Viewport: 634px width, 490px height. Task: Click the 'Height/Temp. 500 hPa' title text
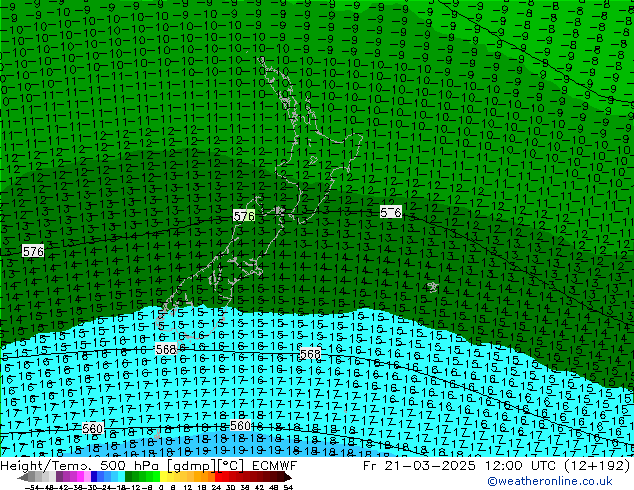coord(79,466)
